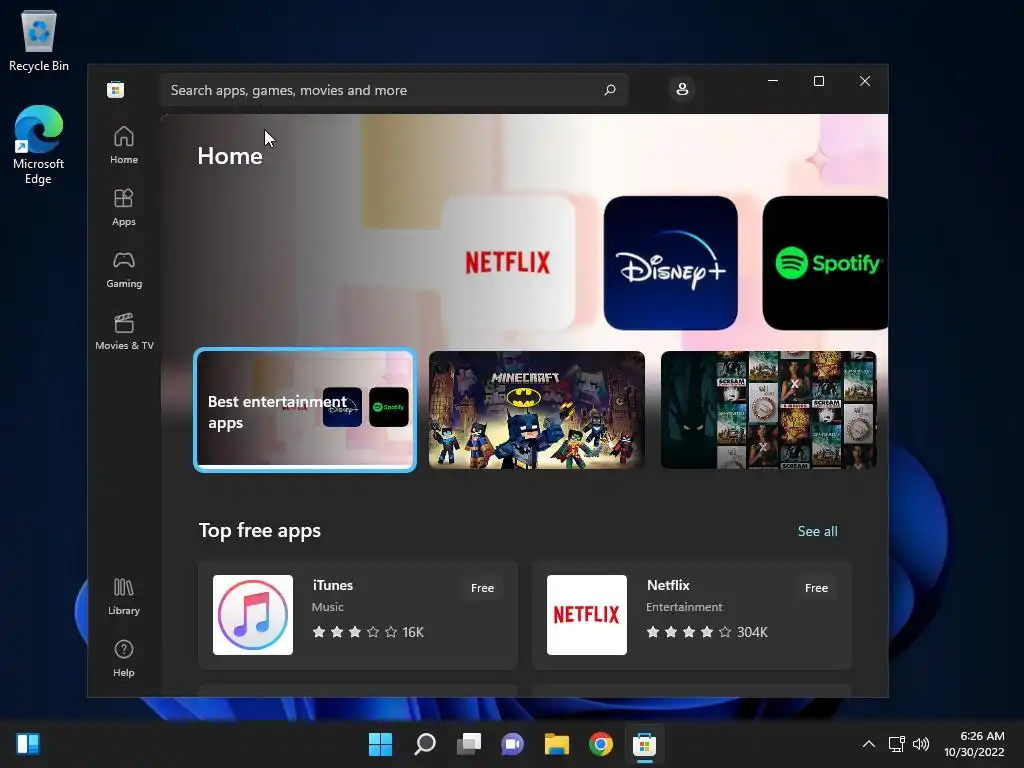Open the Library in sidebar

coord(123,596)
